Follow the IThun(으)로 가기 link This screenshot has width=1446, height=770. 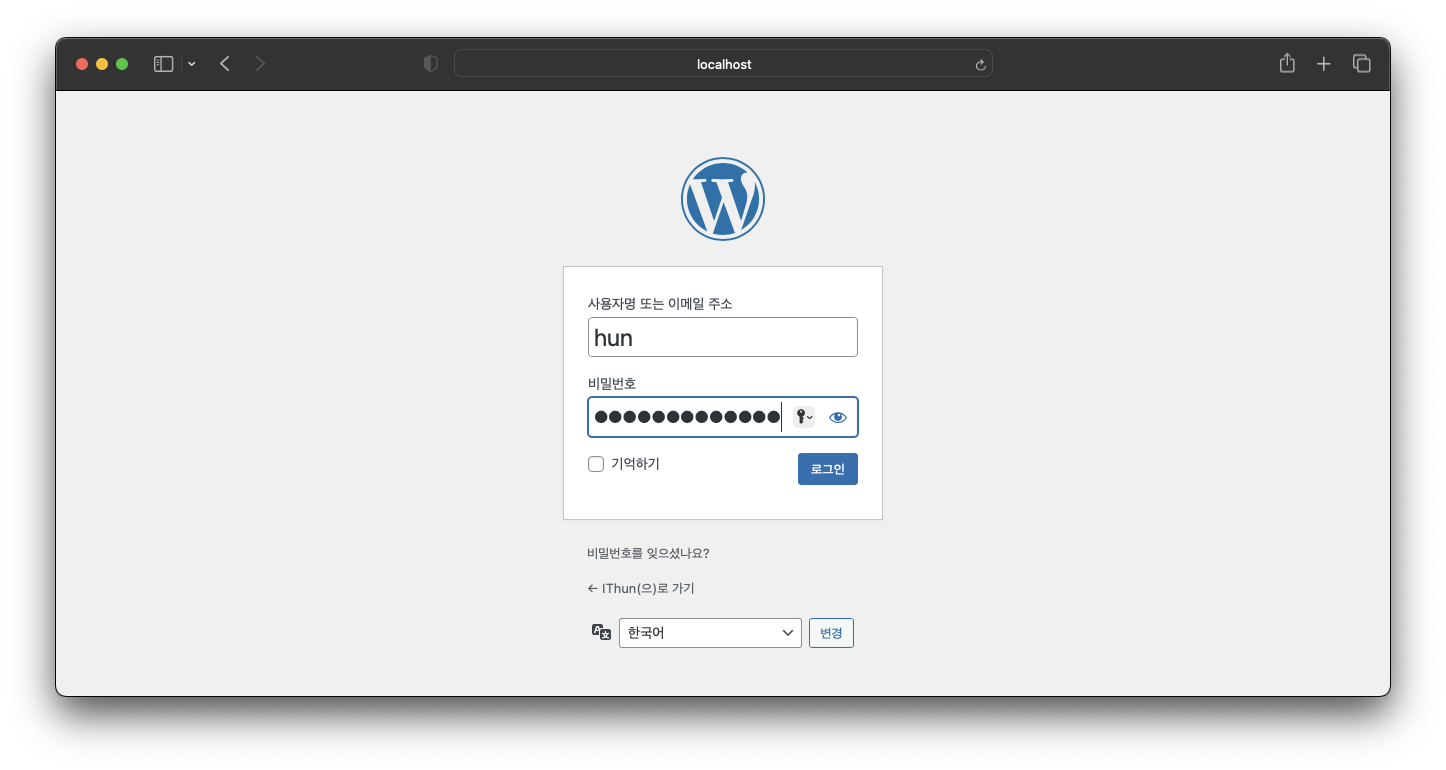click(x=641, y=588)
